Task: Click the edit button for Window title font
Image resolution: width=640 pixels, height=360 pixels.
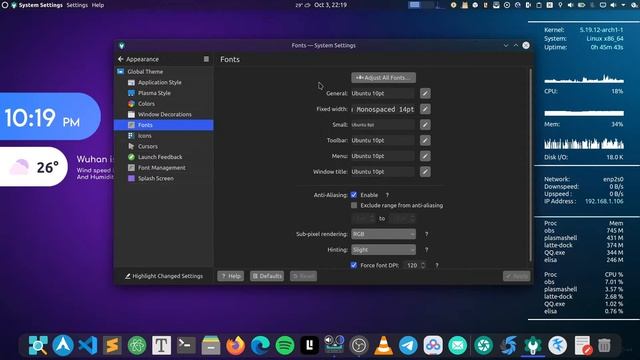Action: point(425,172)
